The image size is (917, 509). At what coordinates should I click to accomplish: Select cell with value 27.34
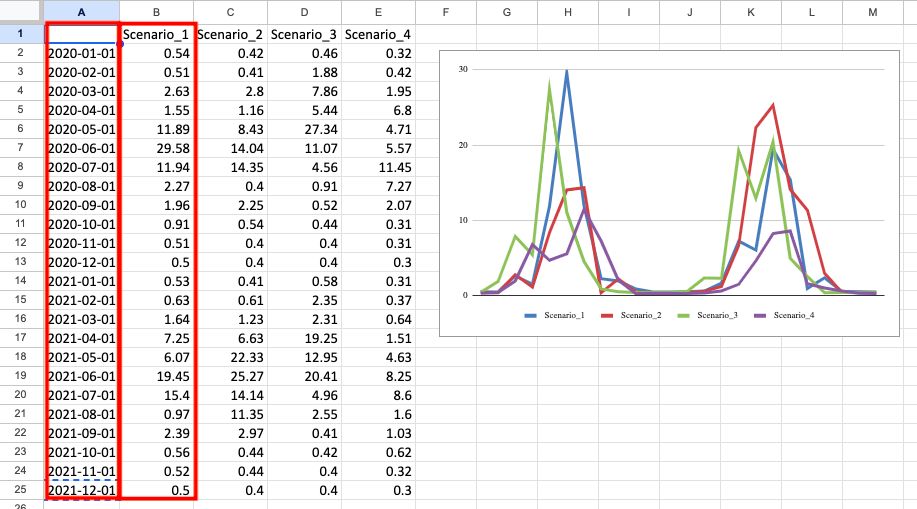304,129
